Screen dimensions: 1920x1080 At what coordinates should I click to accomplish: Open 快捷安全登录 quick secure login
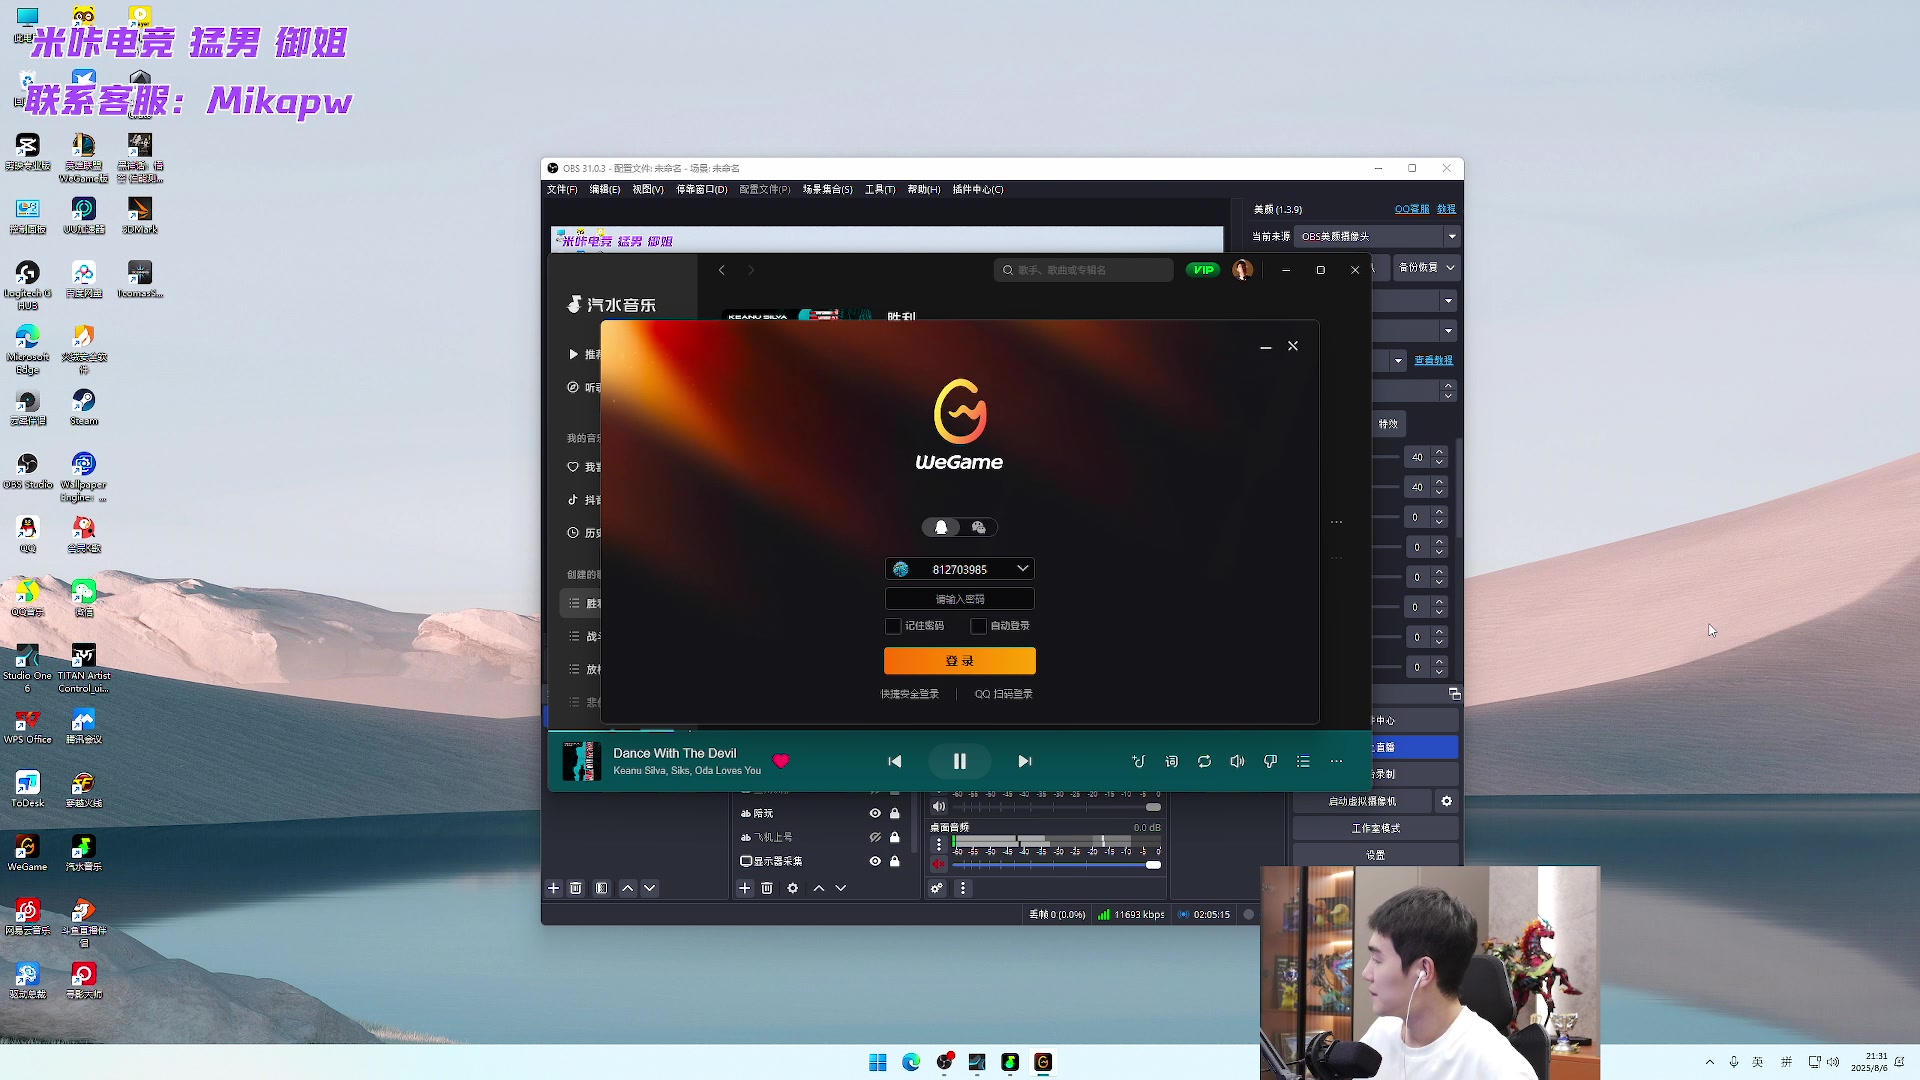(x=910, y=694)
